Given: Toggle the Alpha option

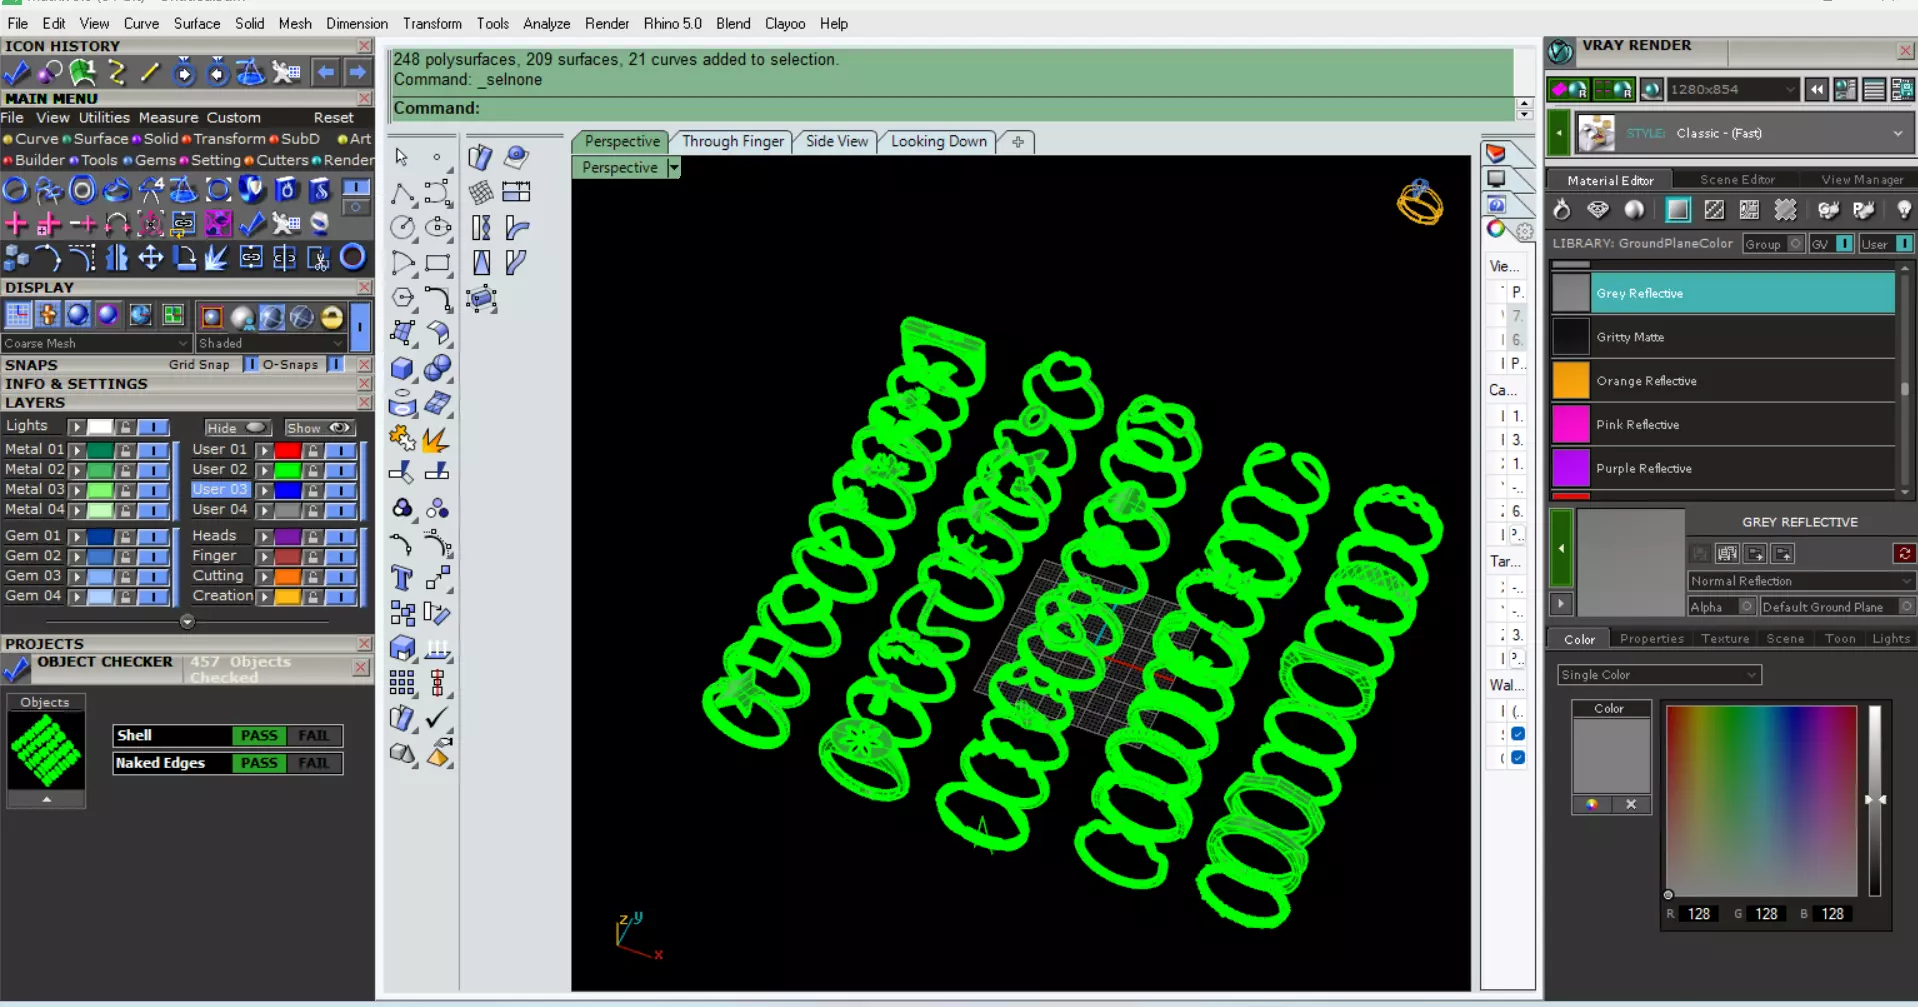Looking at the screenshot, I should click(1746, 607).
